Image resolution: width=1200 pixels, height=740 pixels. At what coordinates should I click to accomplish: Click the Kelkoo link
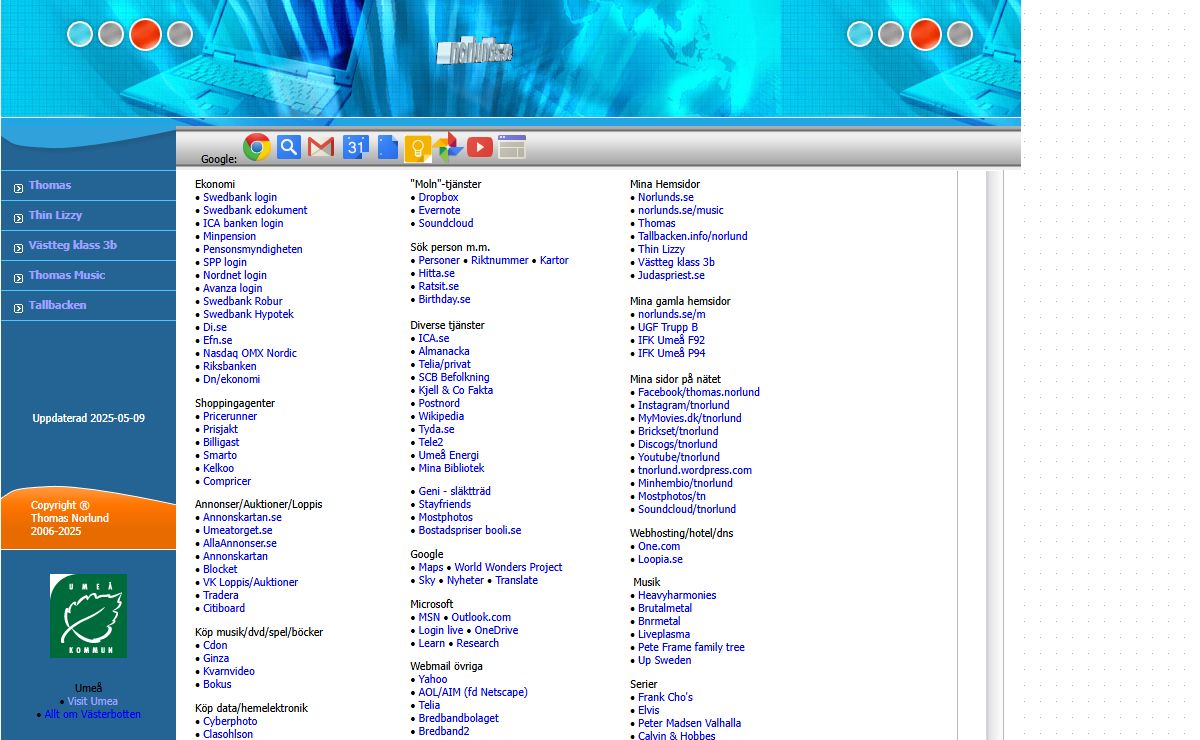pos(218,469)
